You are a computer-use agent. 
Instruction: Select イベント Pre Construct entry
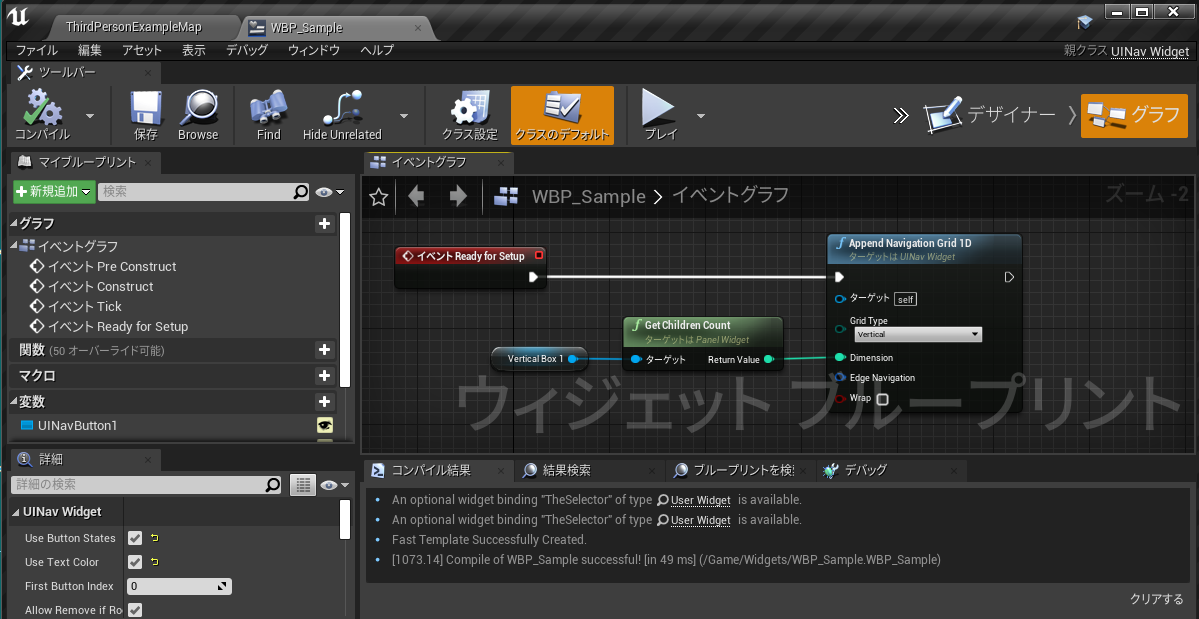tap(102, 267)
